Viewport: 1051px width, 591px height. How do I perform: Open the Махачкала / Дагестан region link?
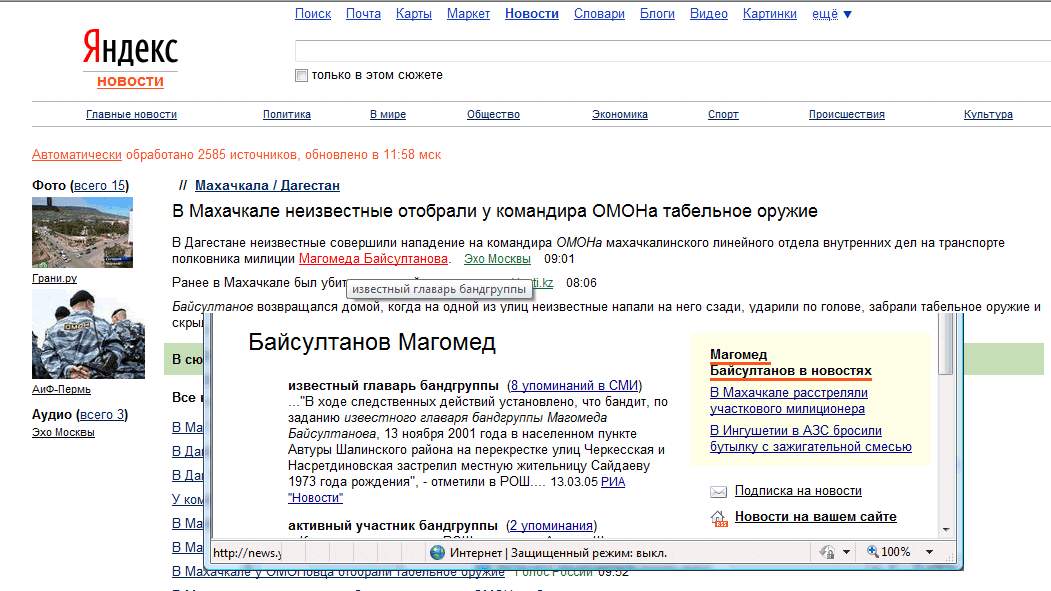[267, 186]
